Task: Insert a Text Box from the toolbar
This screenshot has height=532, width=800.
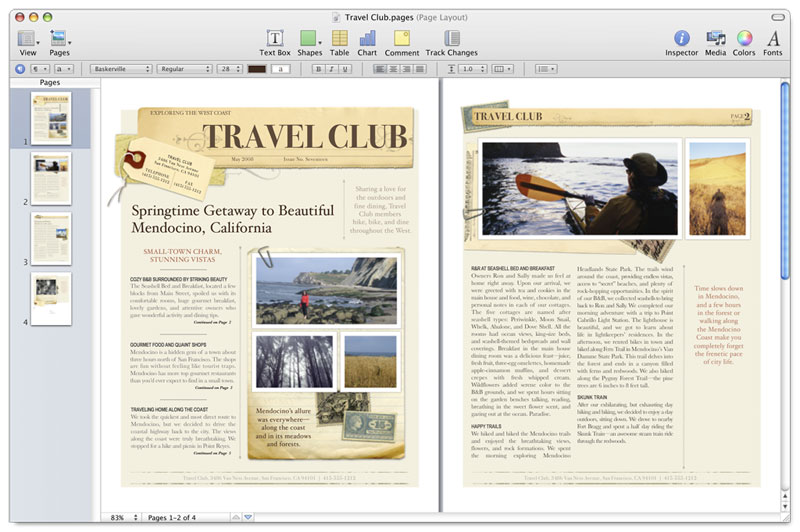Action: (x=274, y=39)
